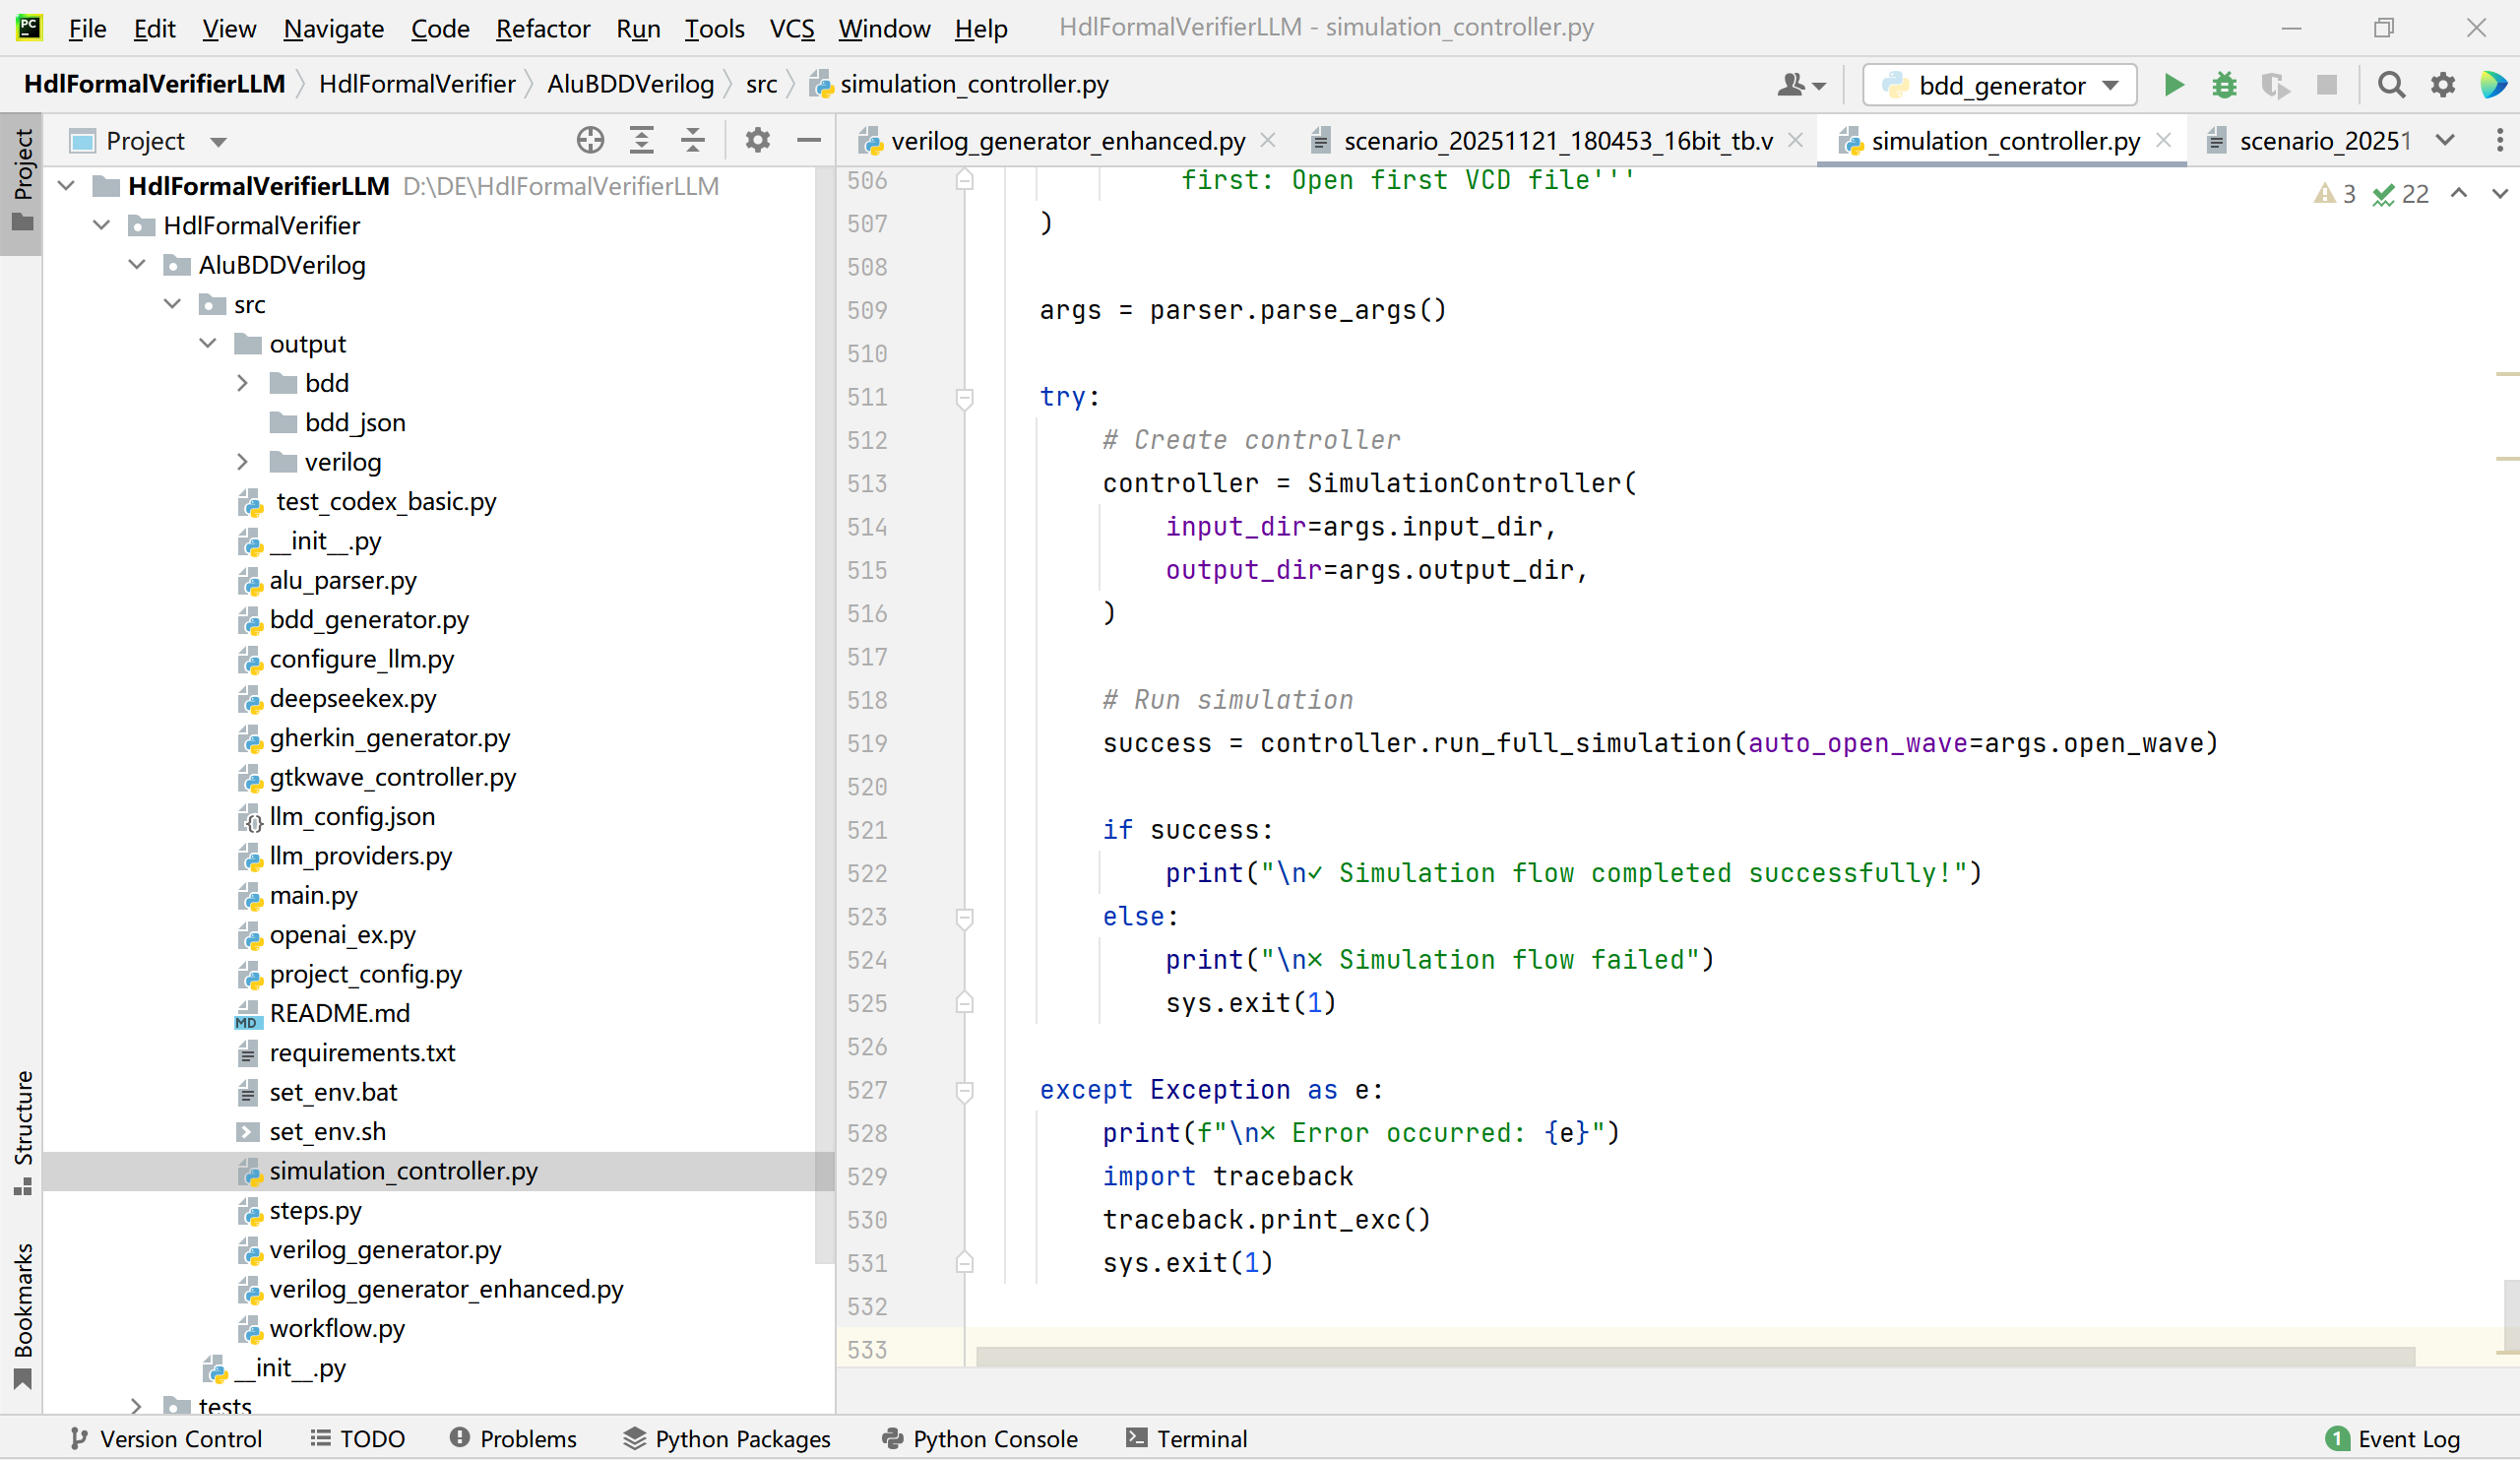
Task: Collapse the AluBDDVerilog folder
Action: [x=138, y=265]
